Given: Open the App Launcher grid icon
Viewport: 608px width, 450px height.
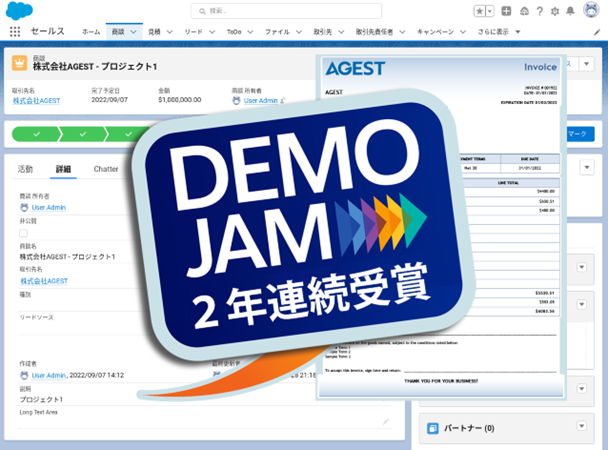Looking at the screenshot, I should tap(15, 32).
